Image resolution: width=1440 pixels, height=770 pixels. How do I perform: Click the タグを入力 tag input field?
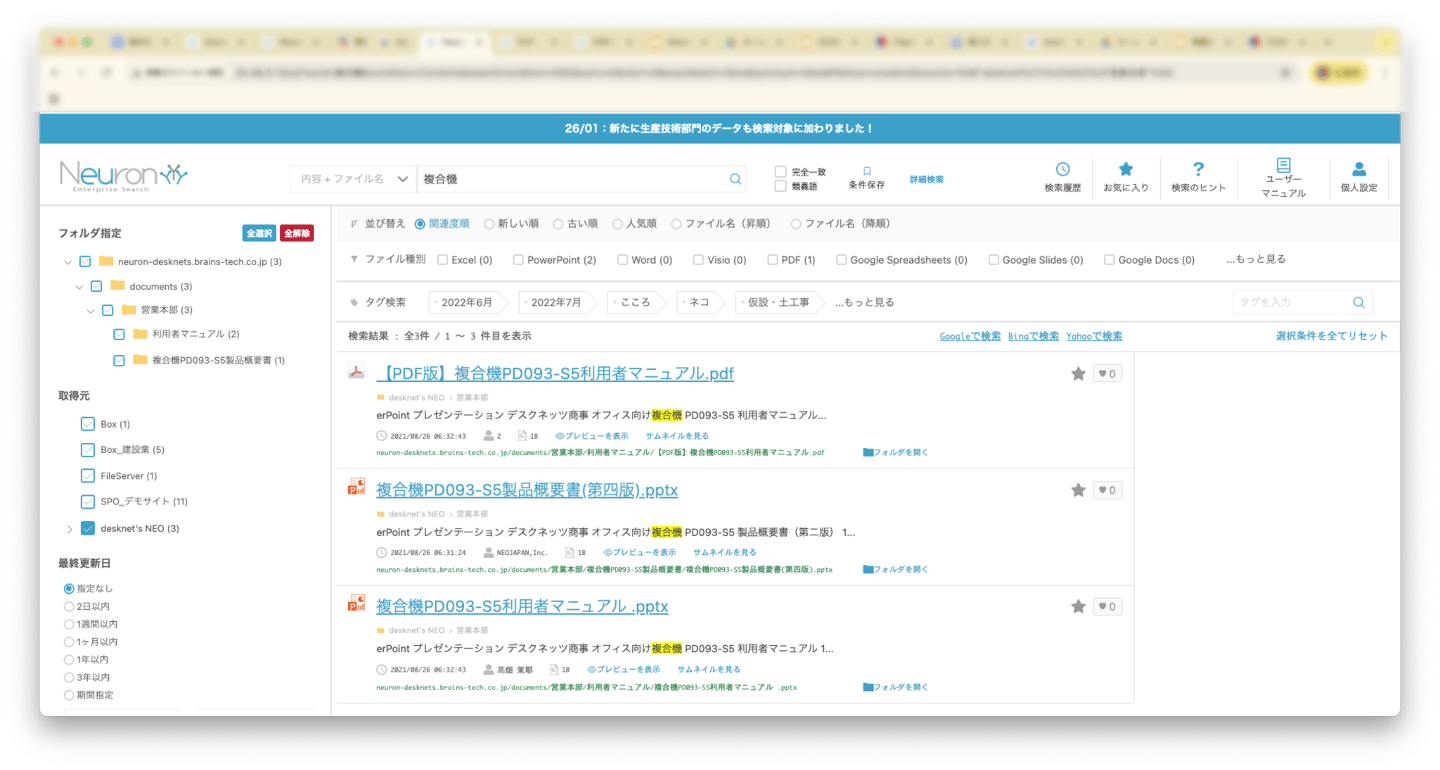[x=1290, y=302]
